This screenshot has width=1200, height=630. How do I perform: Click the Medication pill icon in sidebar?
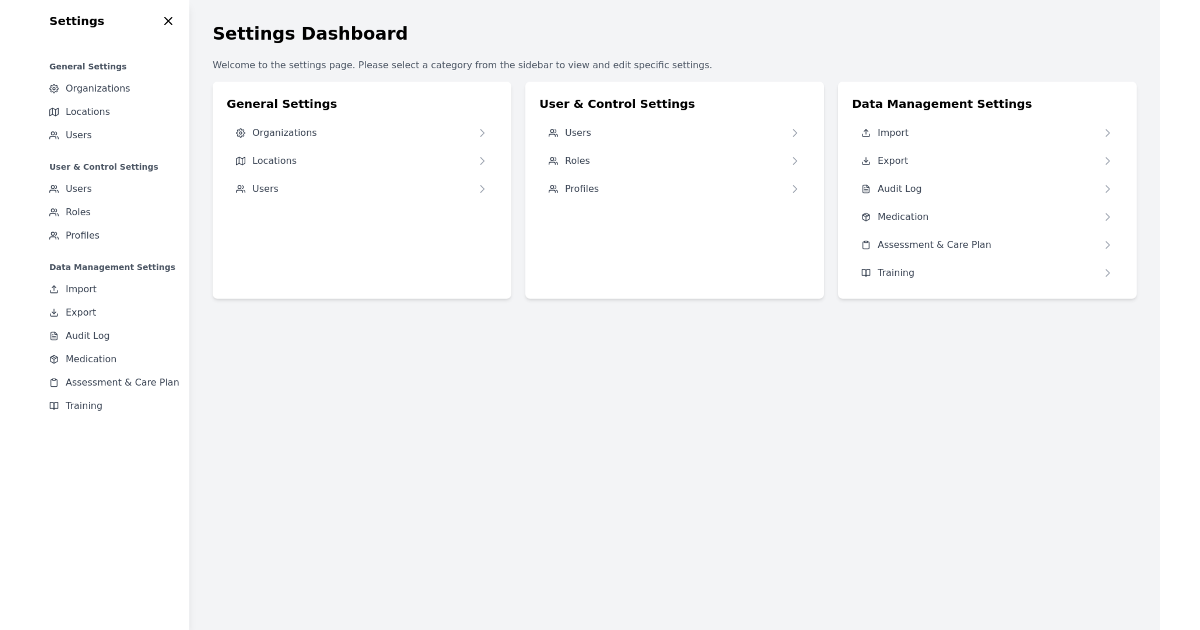pyautogui.click(x=53, y=359)
